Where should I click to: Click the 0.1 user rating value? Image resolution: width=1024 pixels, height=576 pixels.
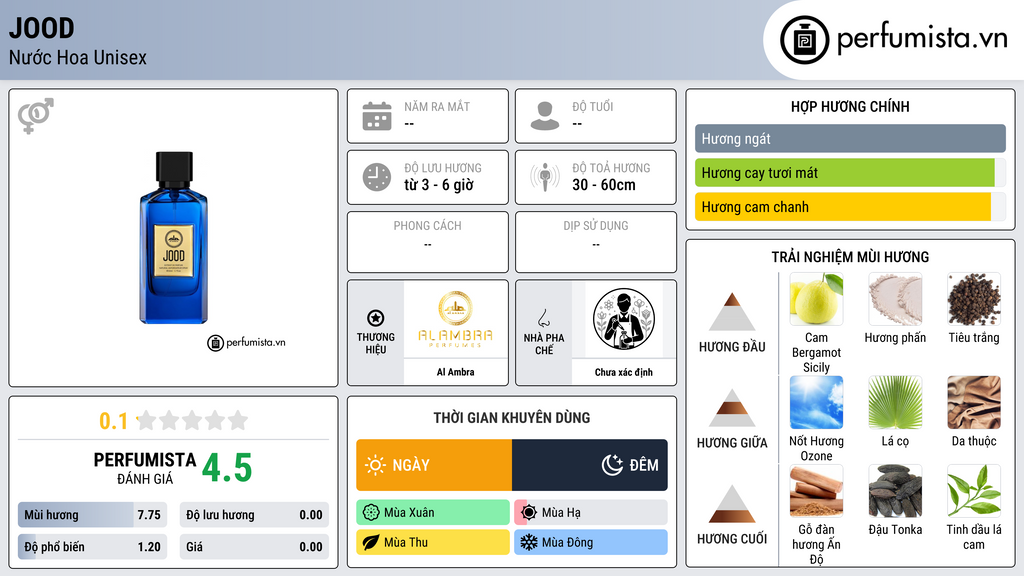[114, 421]
